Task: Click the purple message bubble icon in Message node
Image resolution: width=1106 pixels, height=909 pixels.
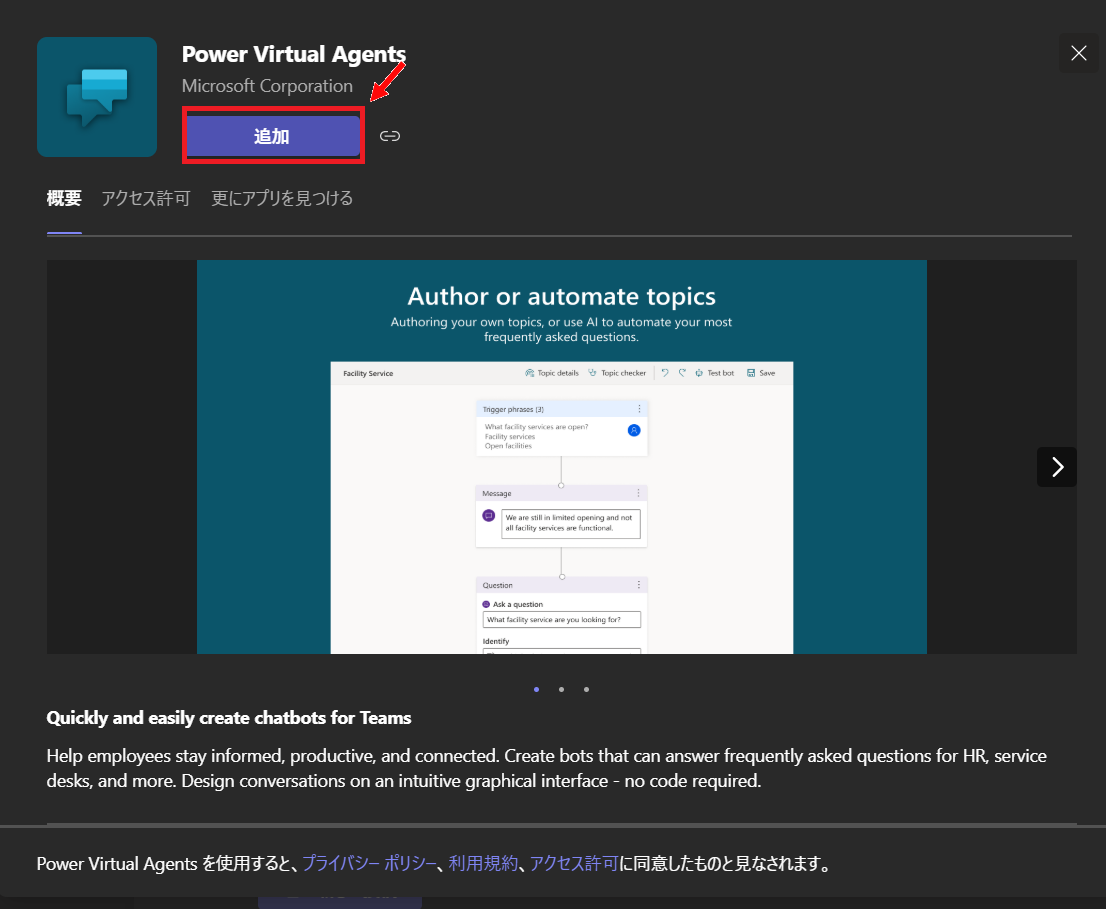Action: pyautogui.click(x=488, y=516)
